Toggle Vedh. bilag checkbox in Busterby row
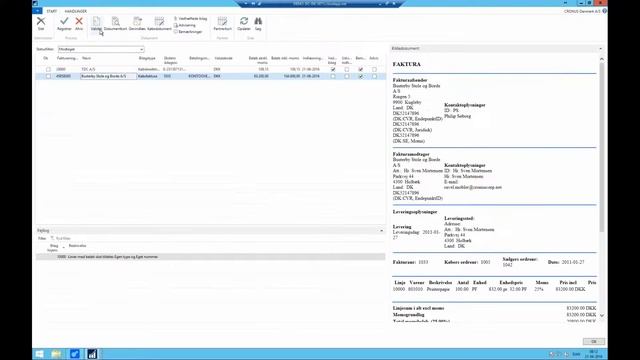 click(333, 76)
